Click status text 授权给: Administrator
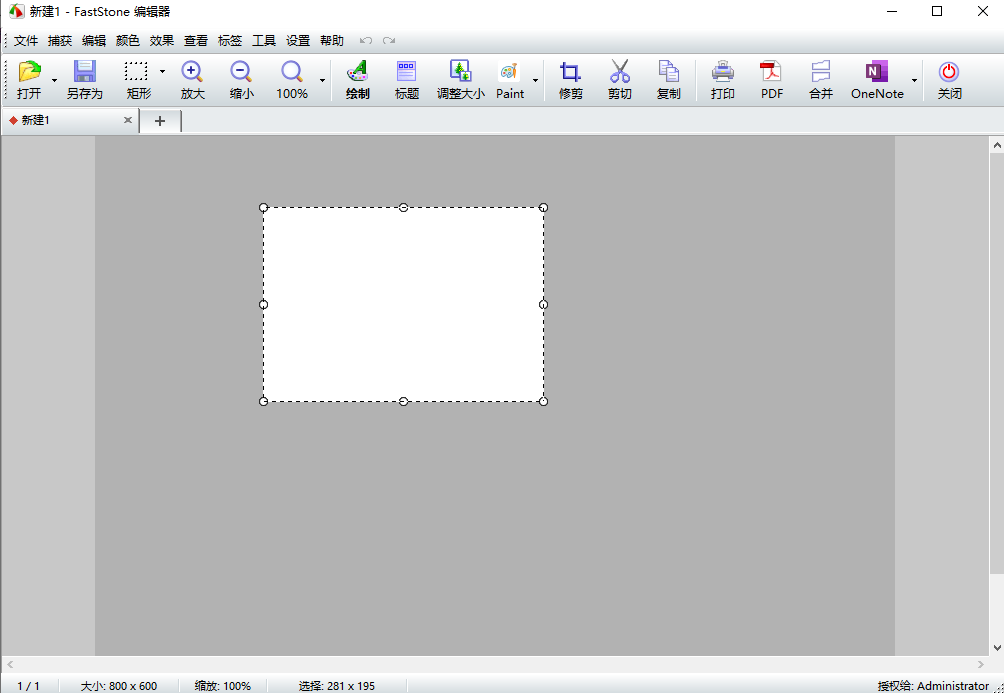Viewport: 1004px width, 693px height. [x=933, y=686]
